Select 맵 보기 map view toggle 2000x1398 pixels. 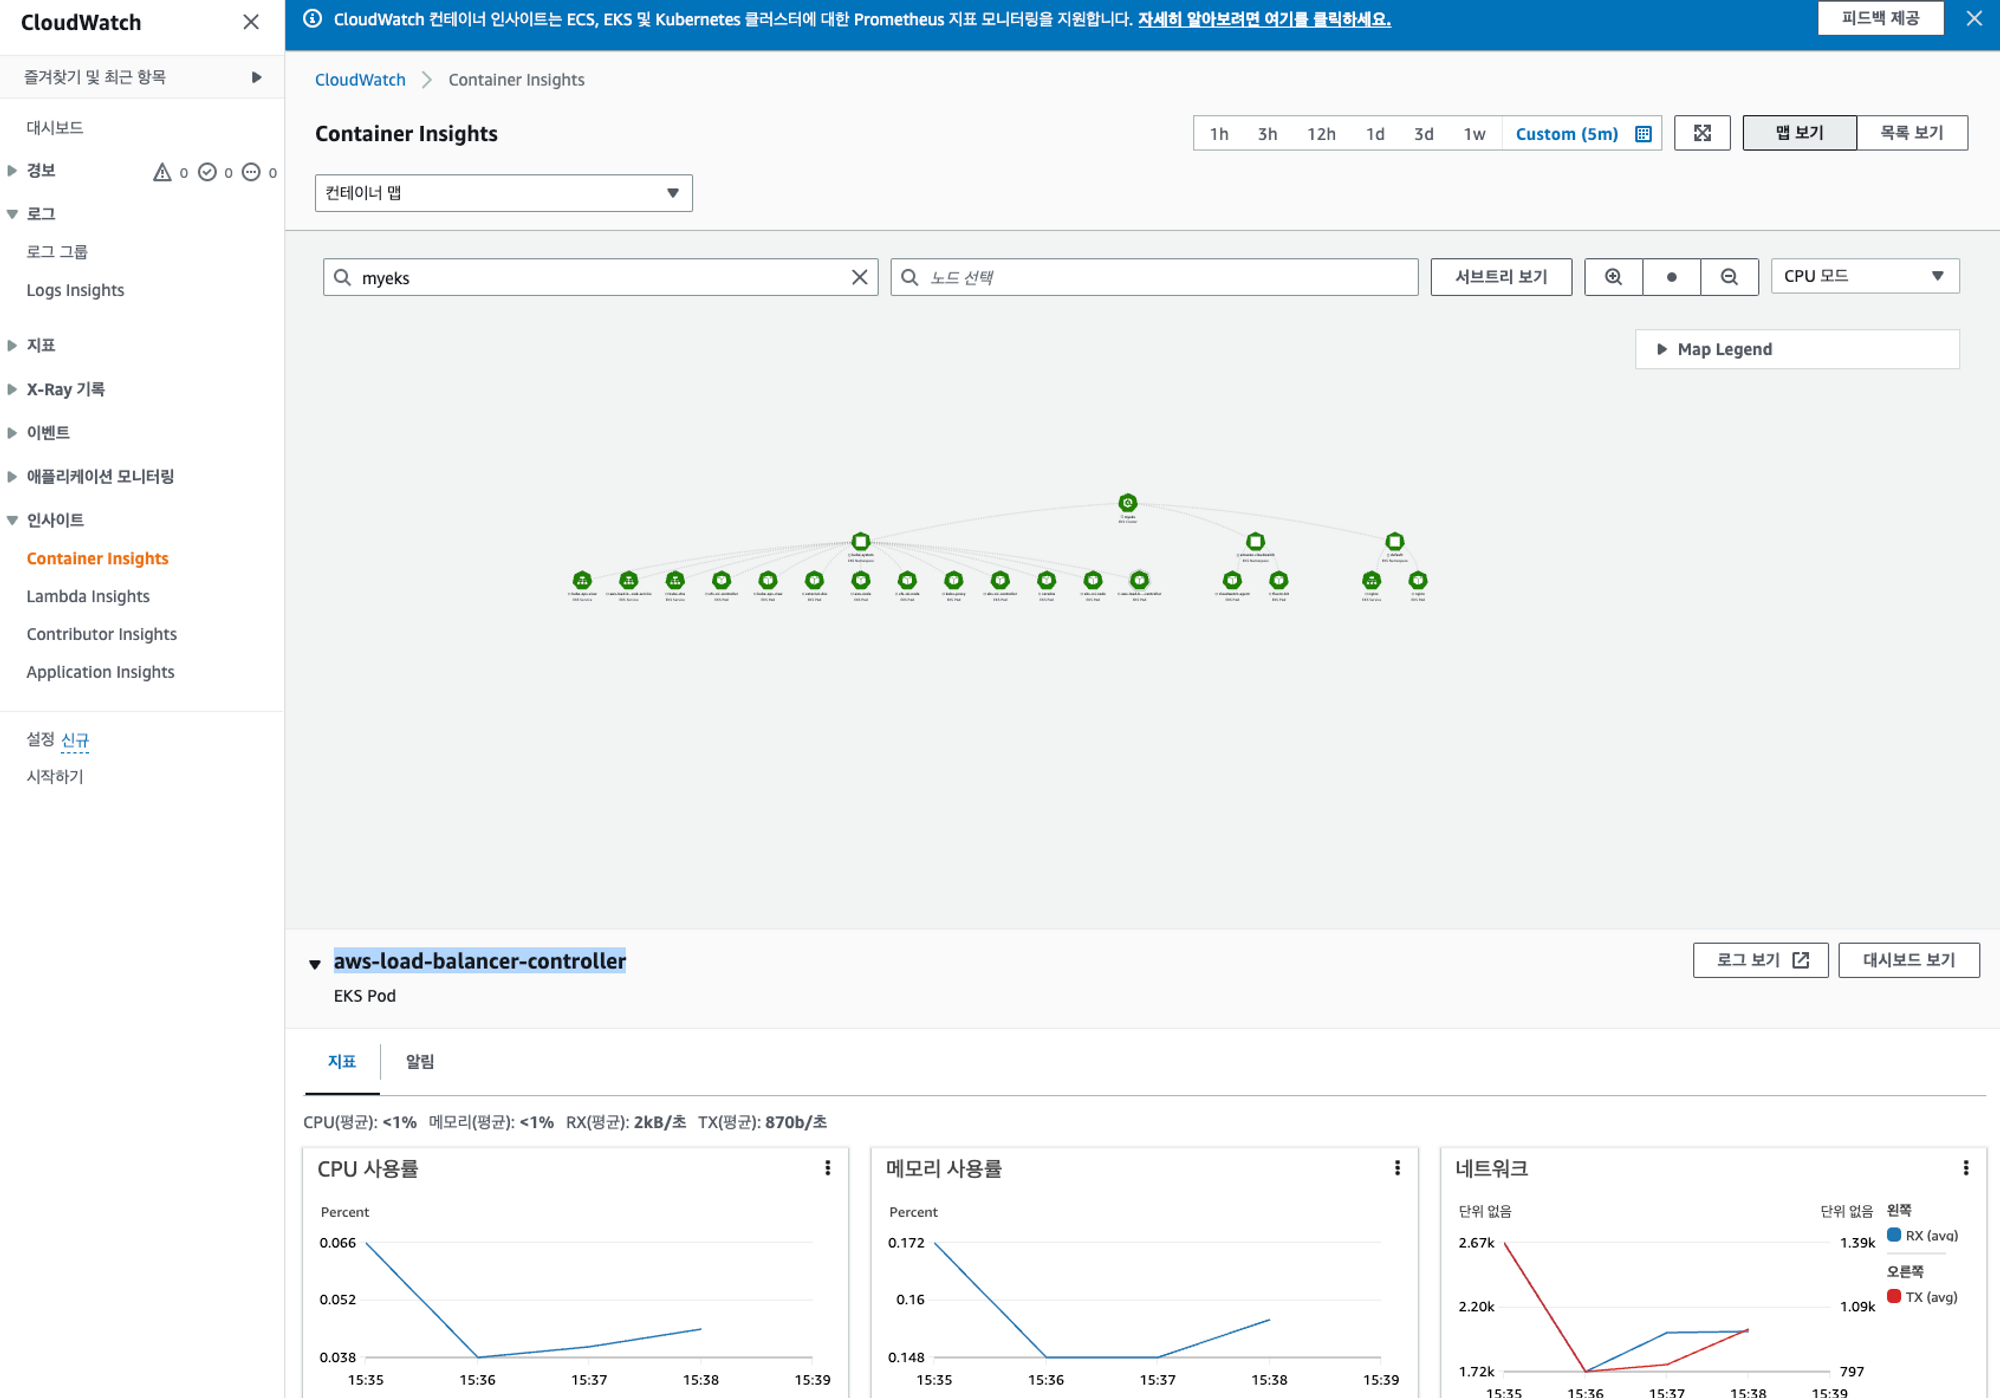(x=1799, y=133)
